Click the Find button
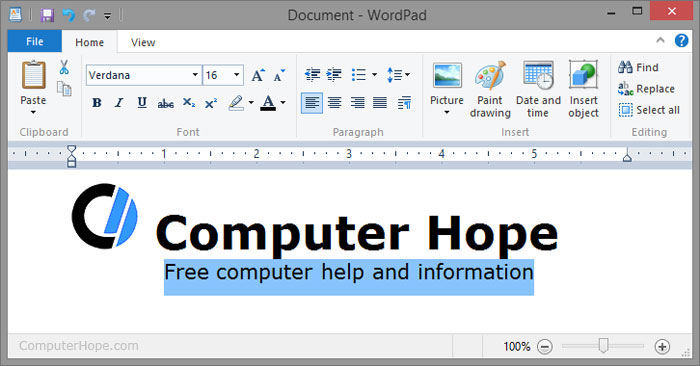The width and height of the screenshot is (700, 366). 638,67
